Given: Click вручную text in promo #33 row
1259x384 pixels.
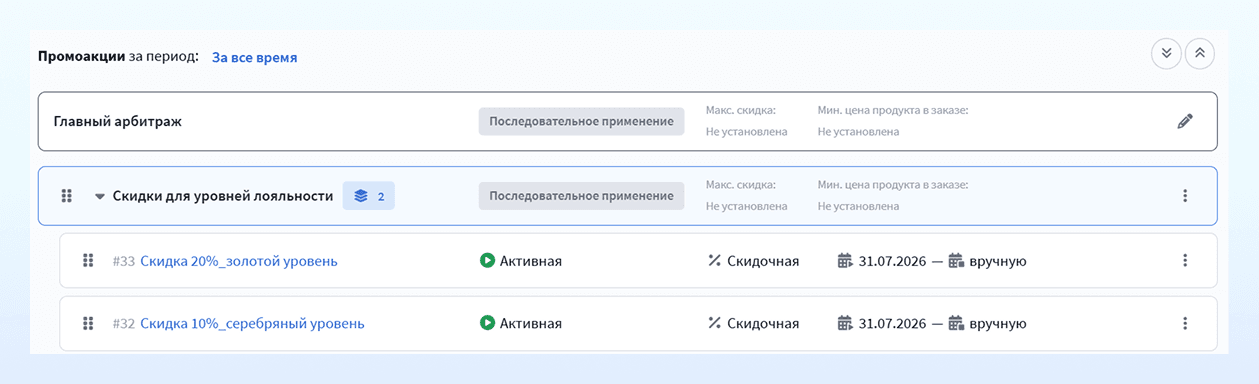Looking at the screenshot, I should pos(998,261).
